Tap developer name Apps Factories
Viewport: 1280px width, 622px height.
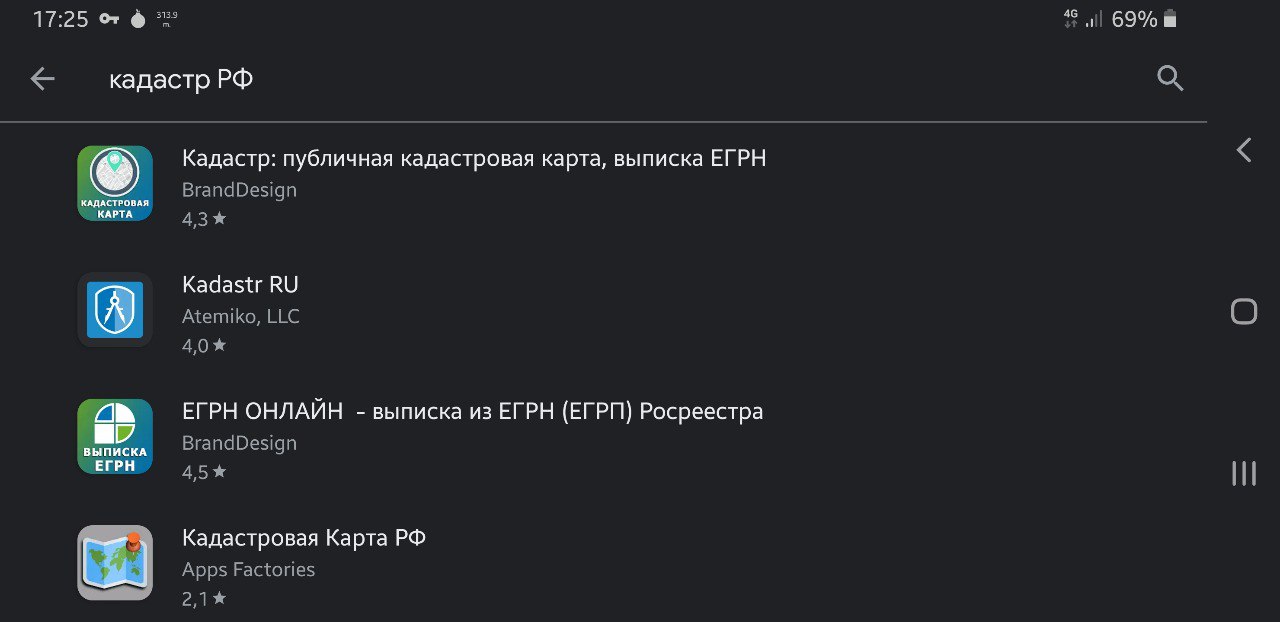point(248,570)
